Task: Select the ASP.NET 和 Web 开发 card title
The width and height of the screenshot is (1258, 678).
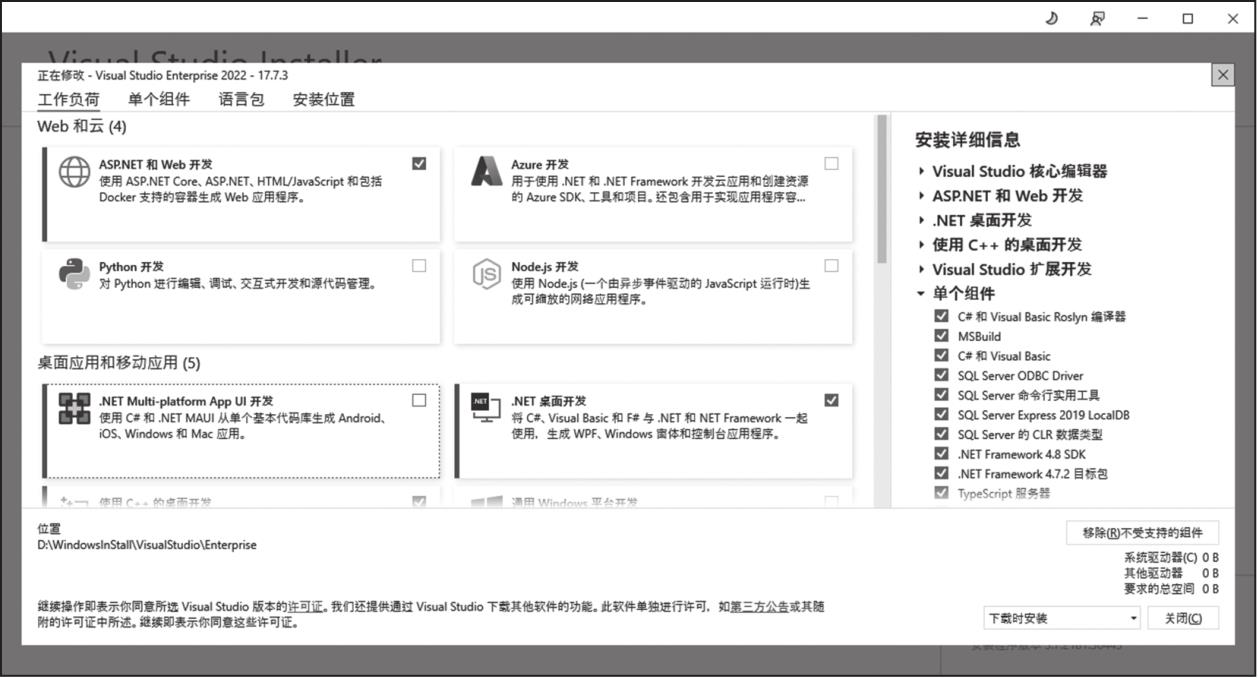Action: [x=155, y=164]
